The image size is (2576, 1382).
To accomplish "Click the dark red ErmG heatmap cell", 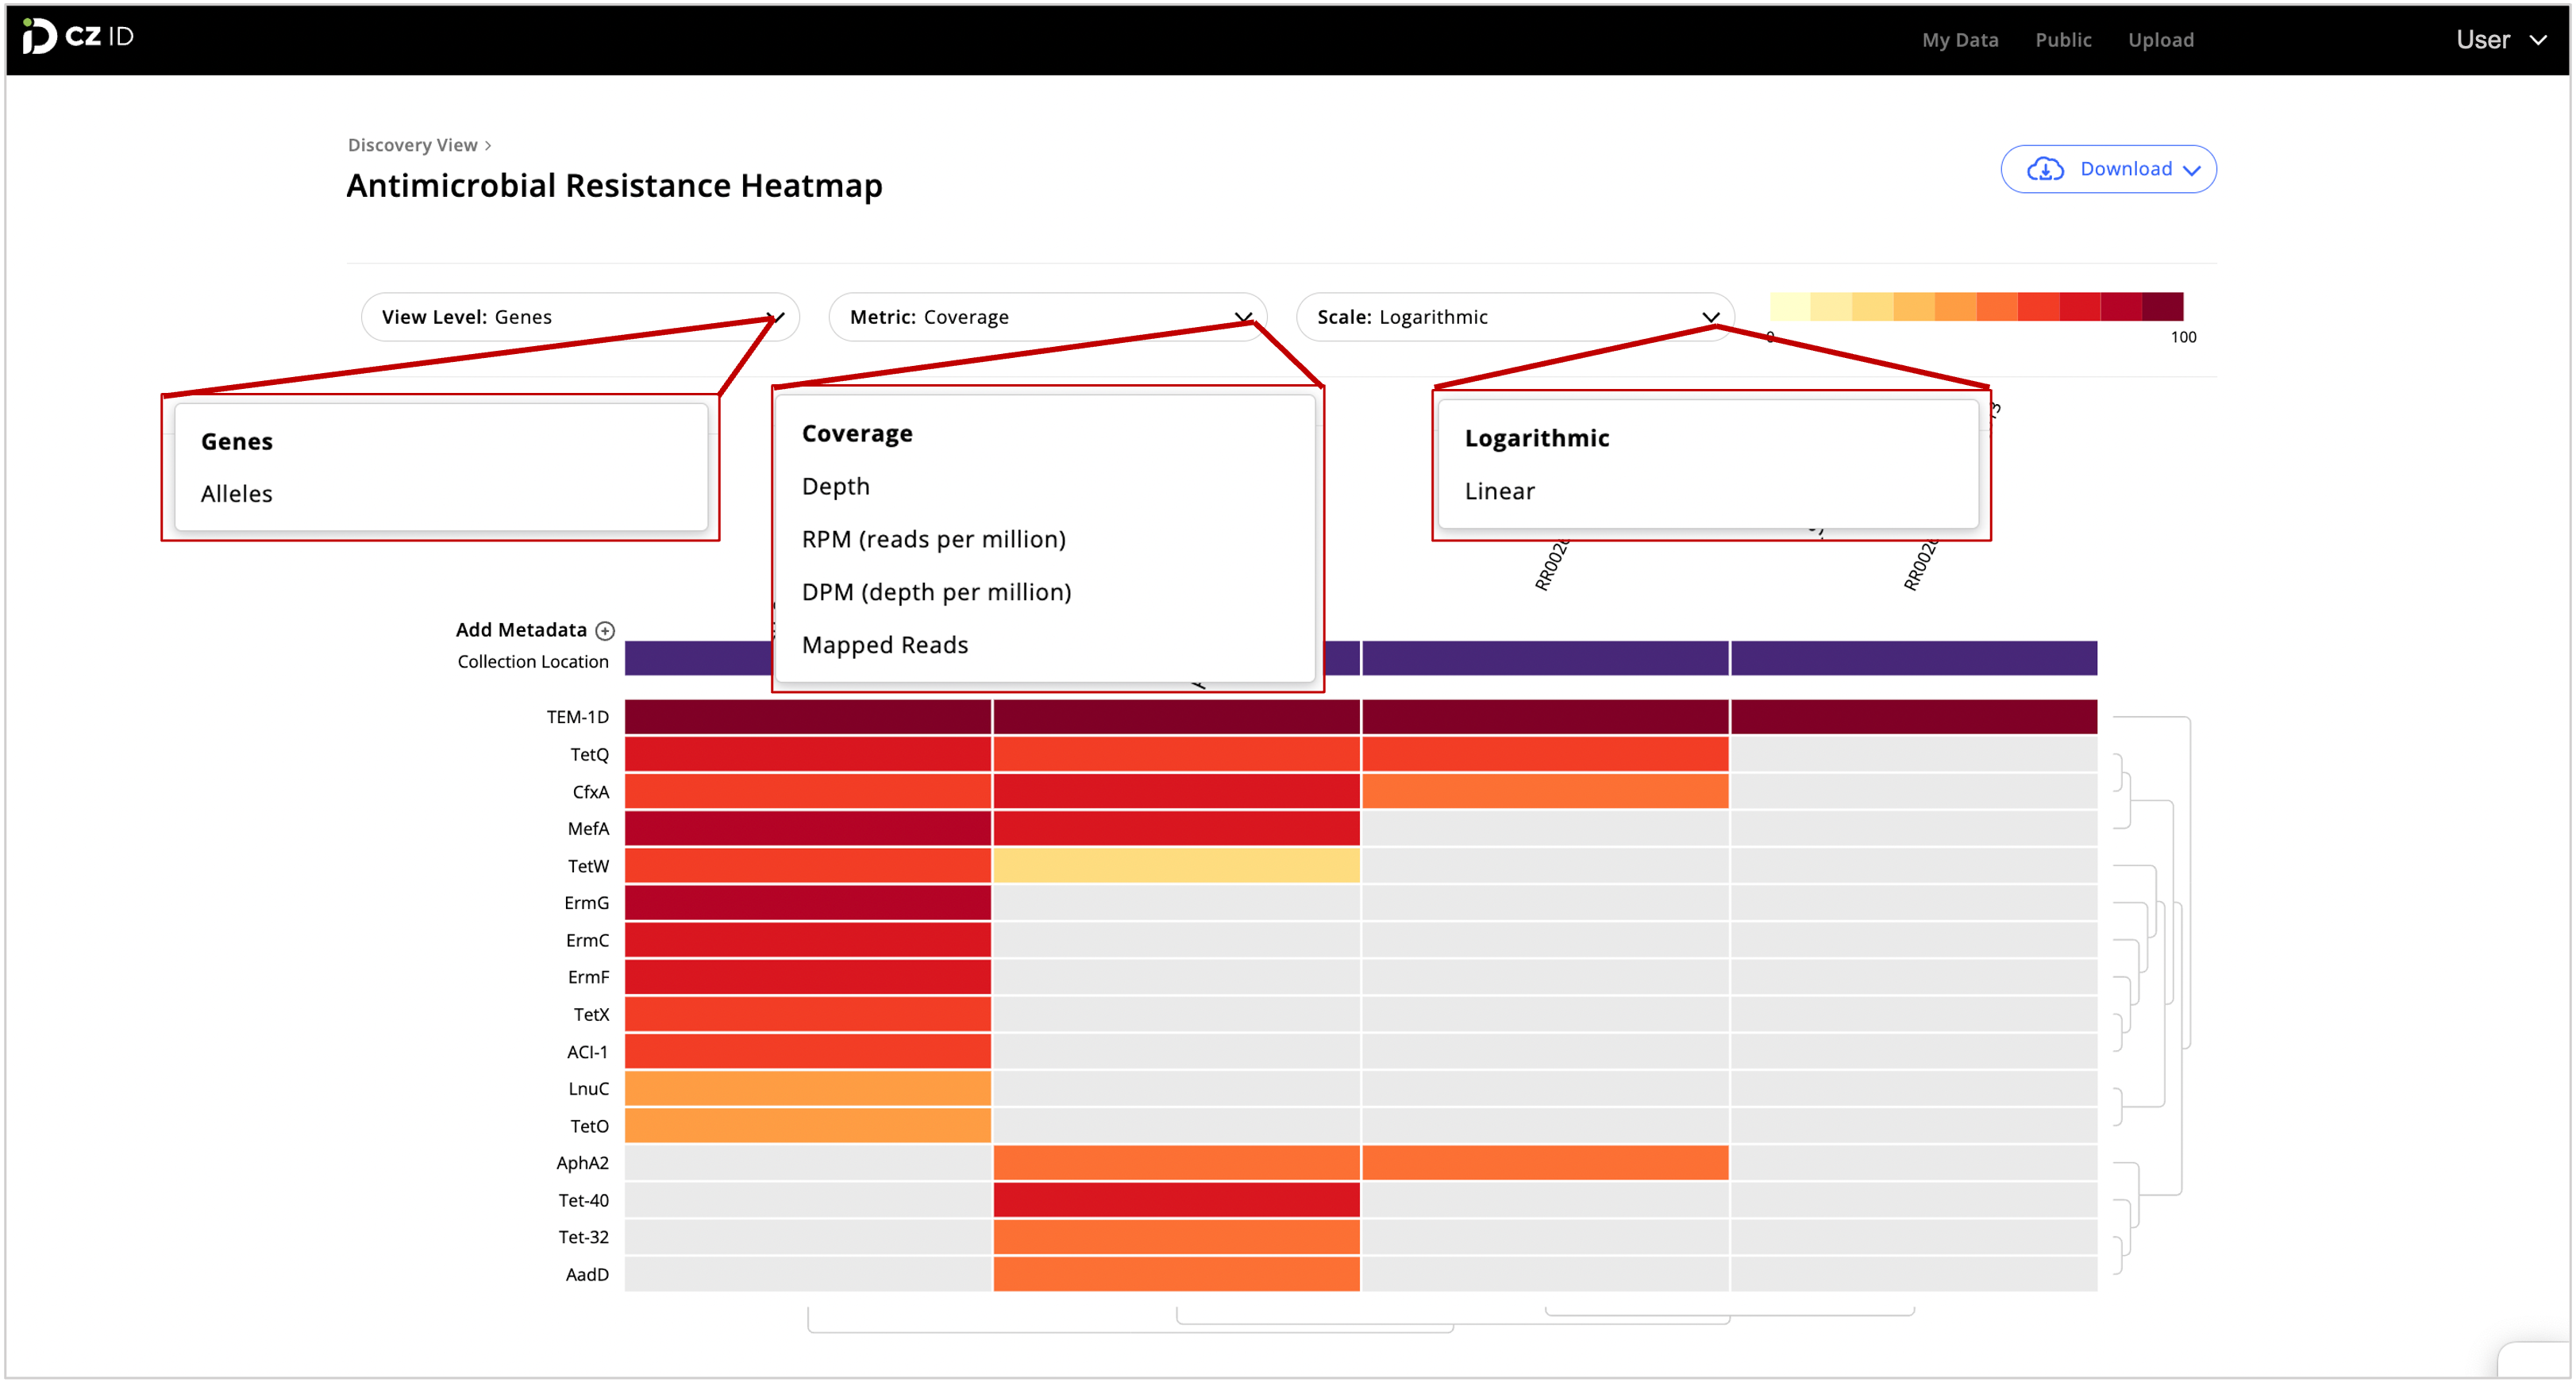I will pos(808,903).
